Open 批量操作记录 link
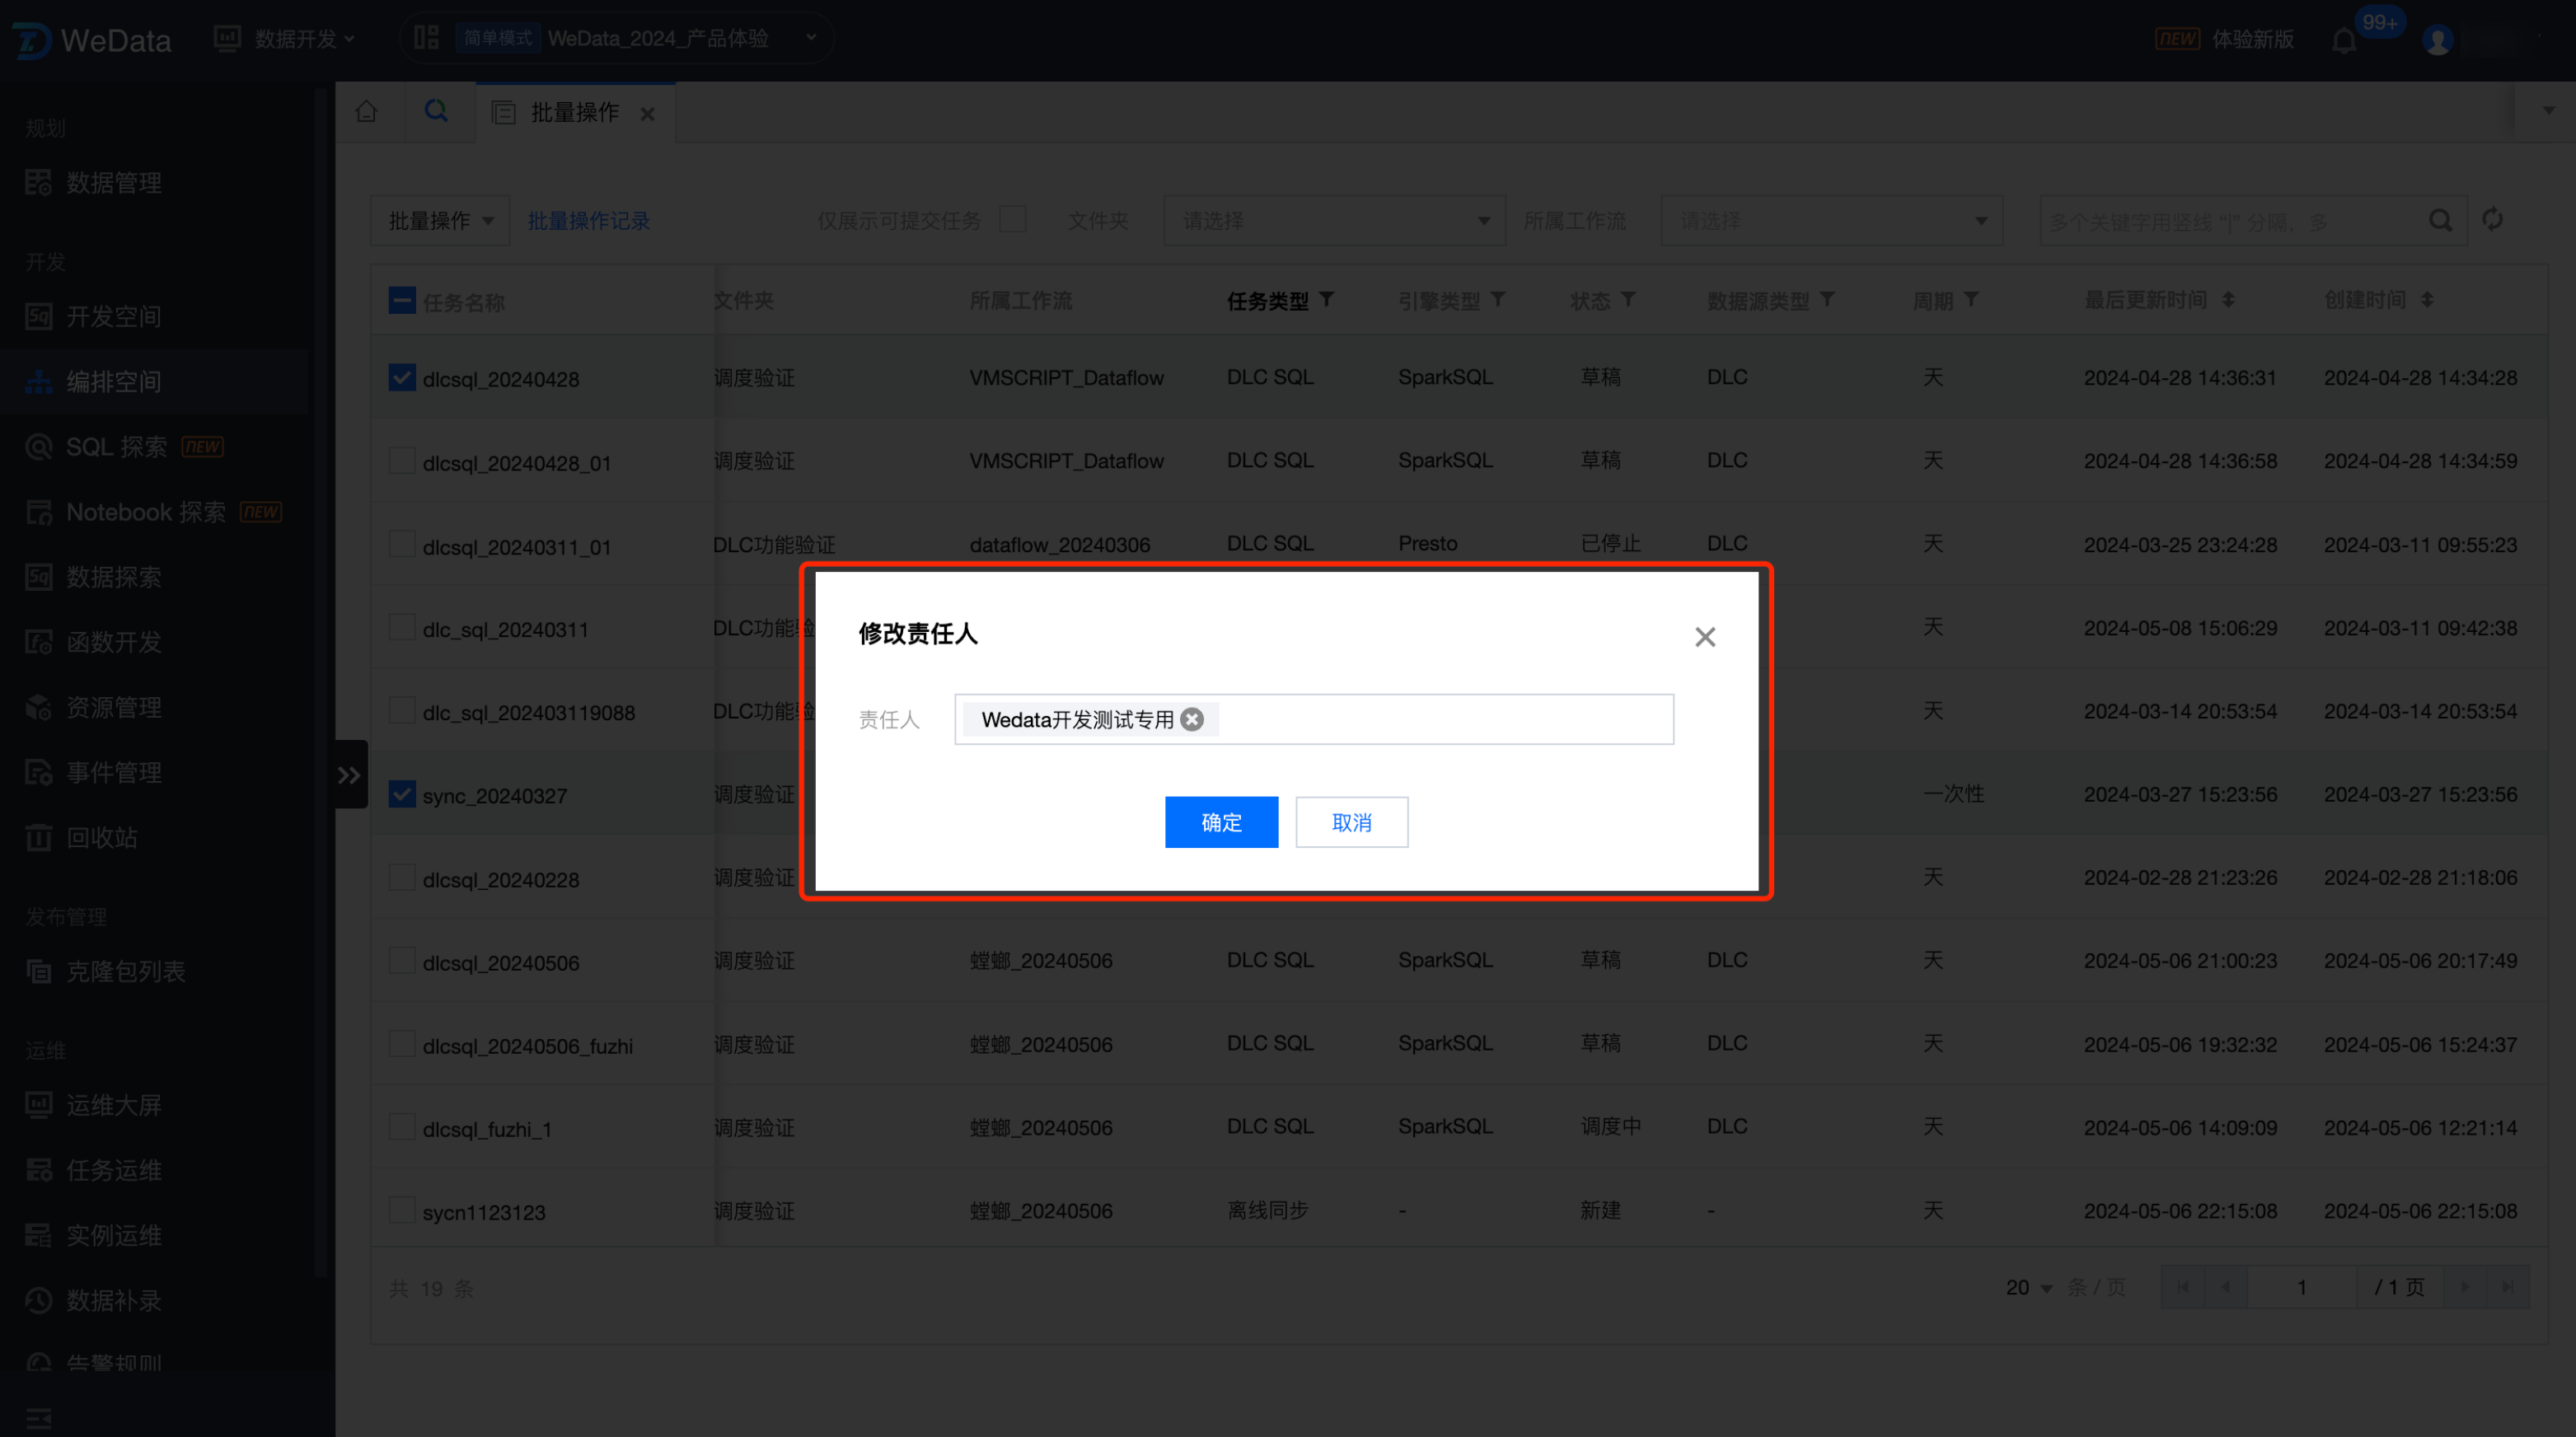The height and width of the screenshot is (1437, 2576). click(588, 220)
